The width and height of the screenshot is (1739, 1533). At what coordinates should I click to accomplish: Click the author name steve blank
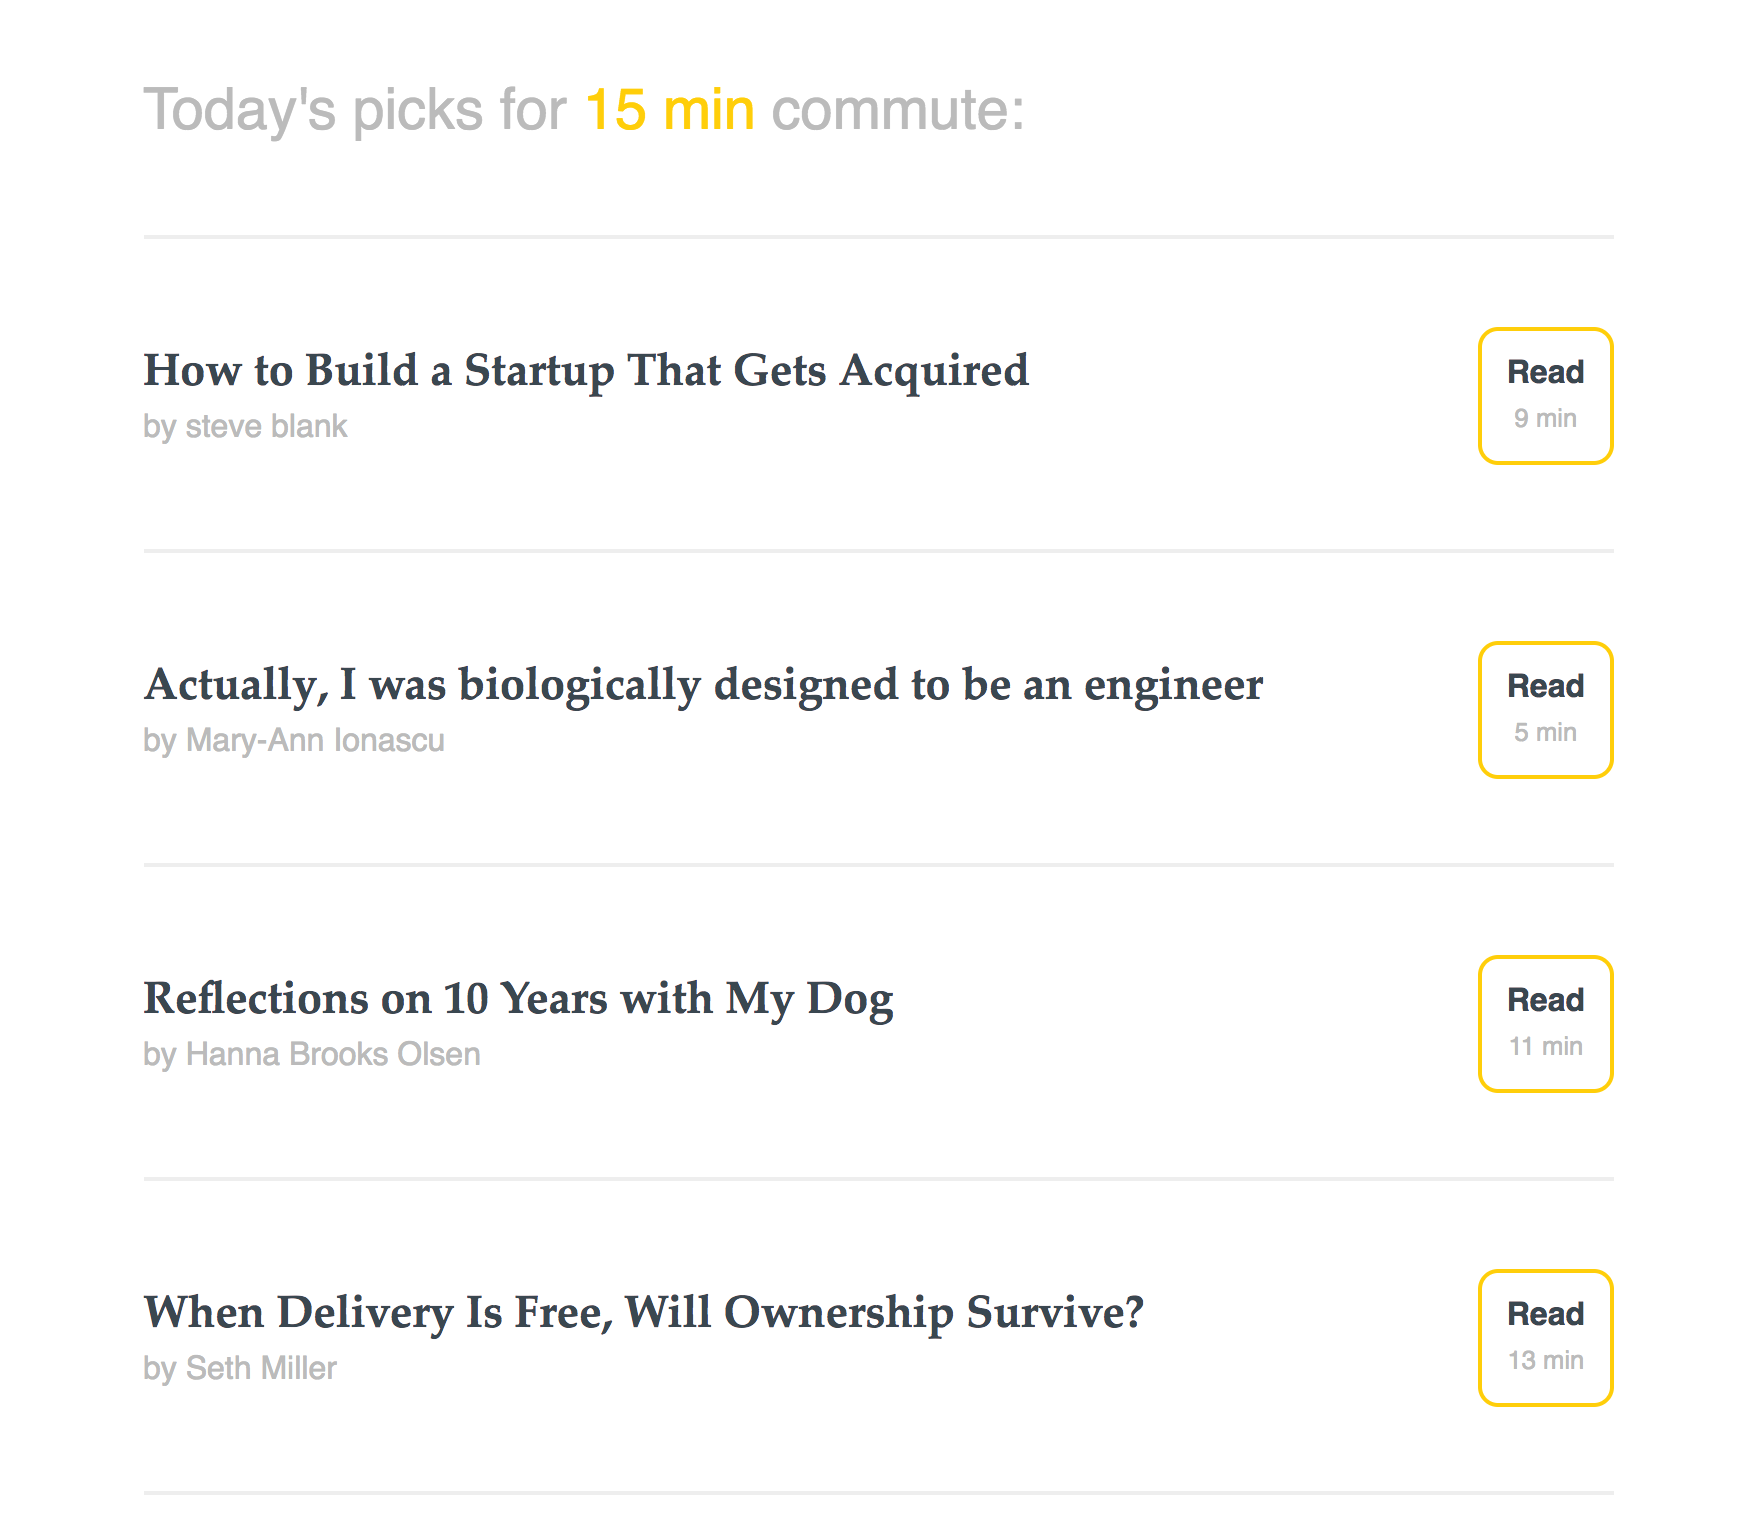(246, 425)
